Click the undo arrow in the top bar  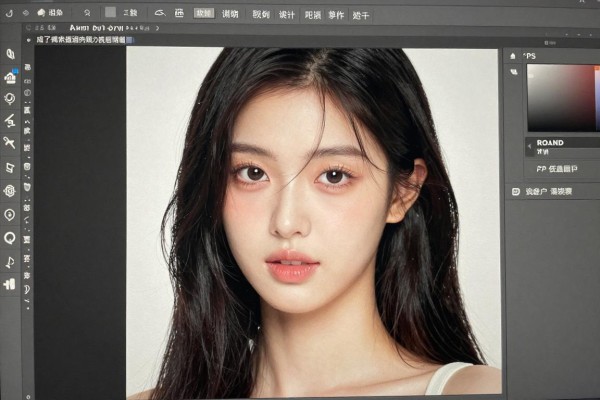pos(9,13)
